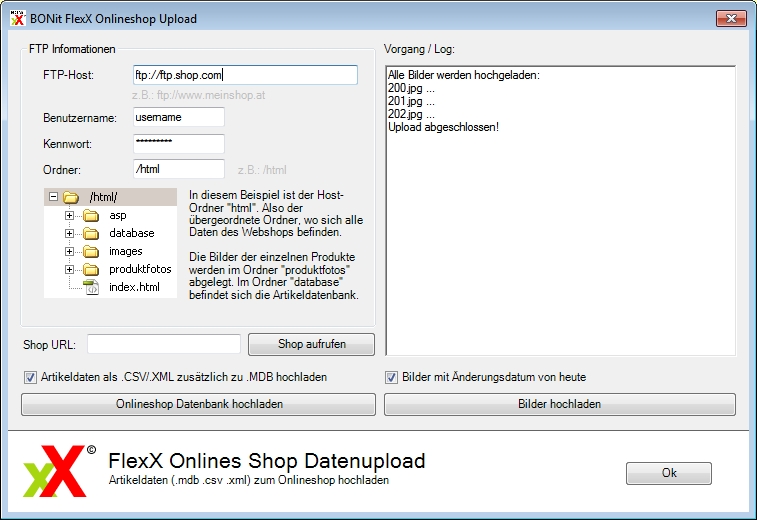Click subtitle "Artikeldaten (.mdb .csv .xml) zum Onlineshop hochladen"

pyautogui.click(x=249, y=480)
